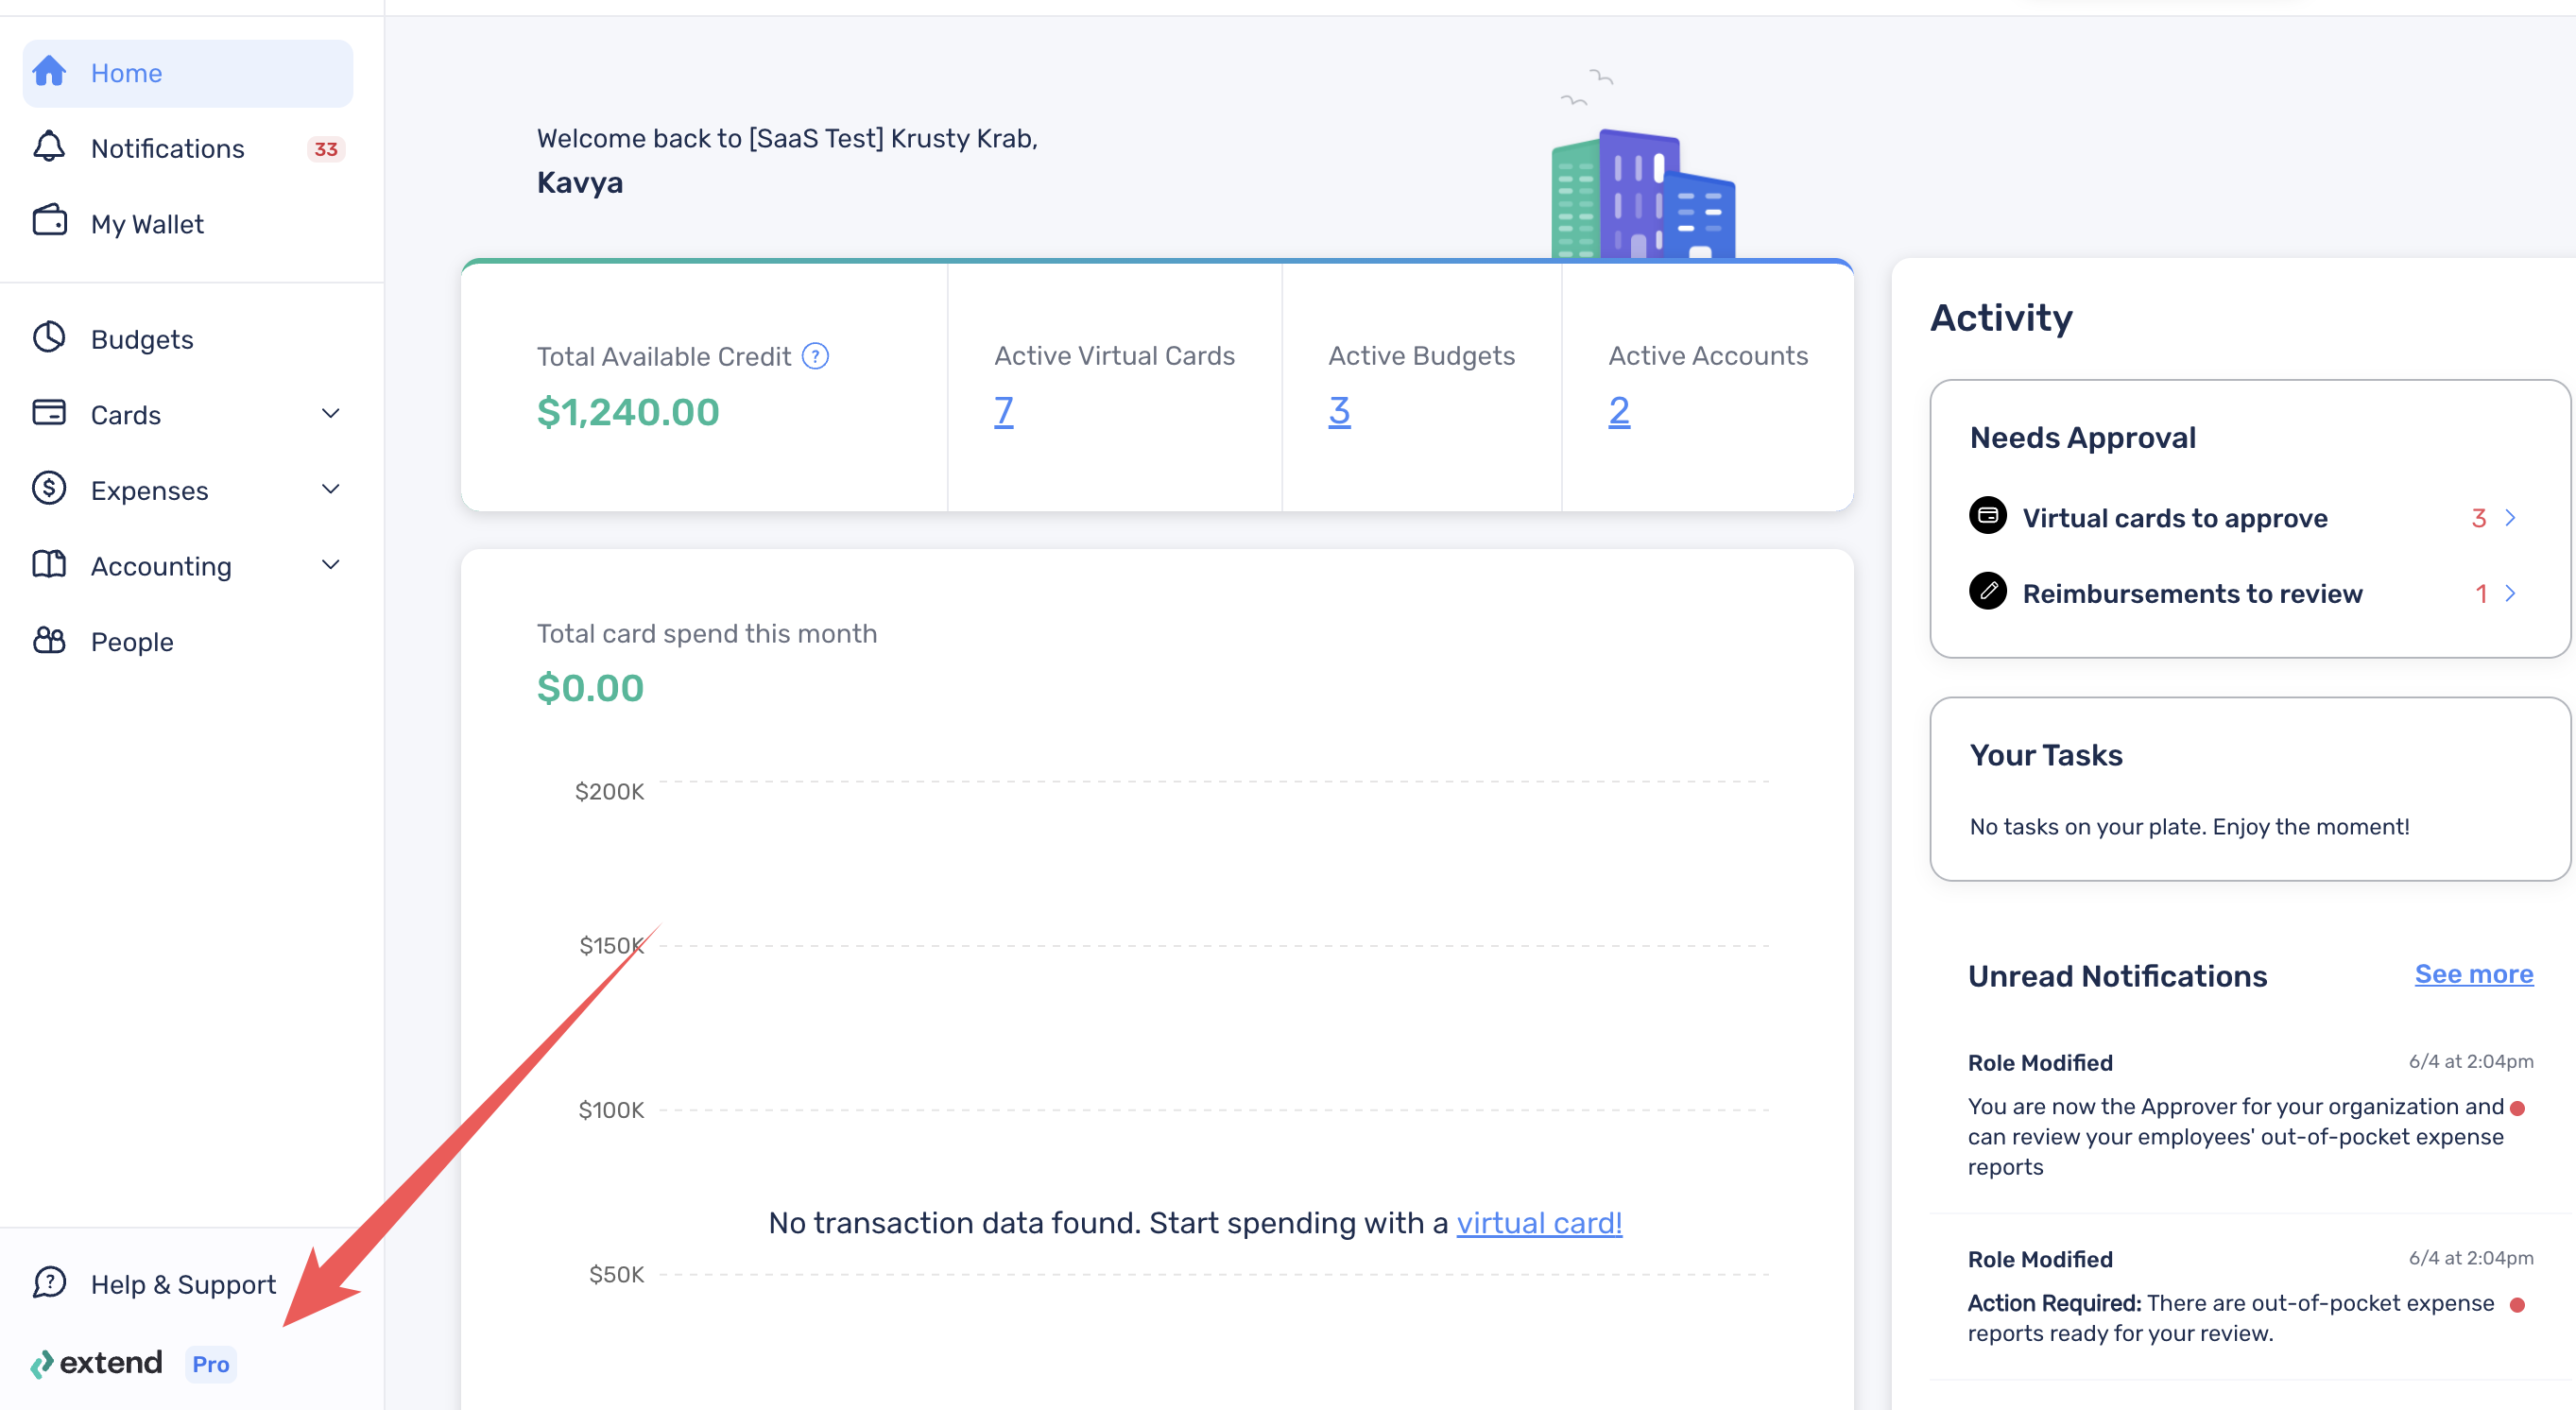Click Virtual cards to approve
Viewport: 2576px width, 1410px height.
2175,517
